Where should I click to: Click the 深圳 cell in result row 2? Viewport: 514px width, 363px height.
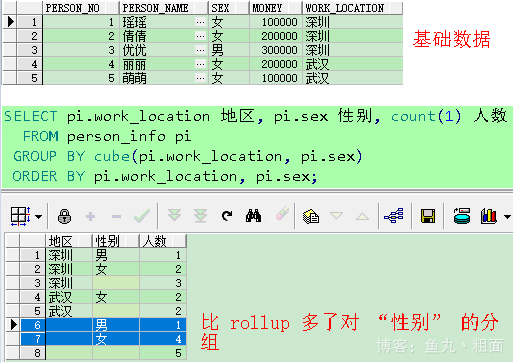(x=69, y=269)
